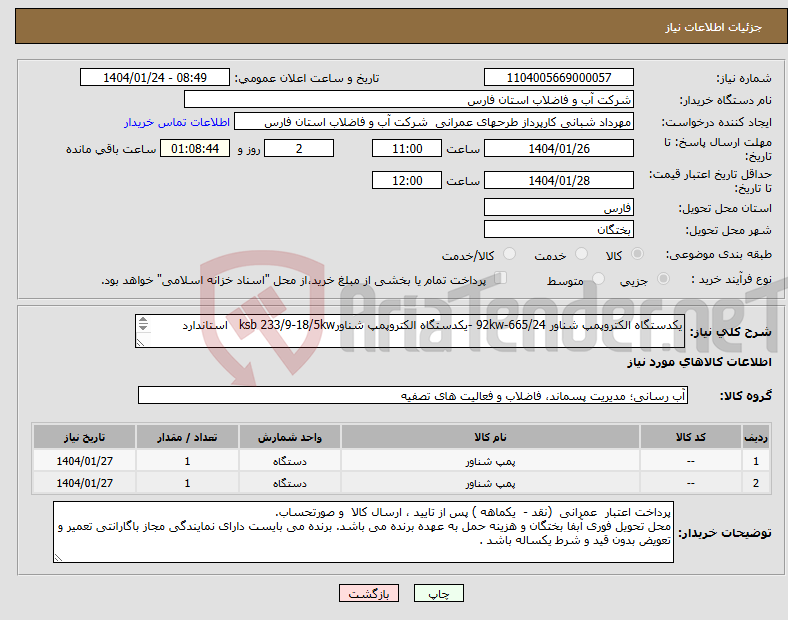
Task: Click the 1404/01/27 date in row 1
Action: [84, 461]
